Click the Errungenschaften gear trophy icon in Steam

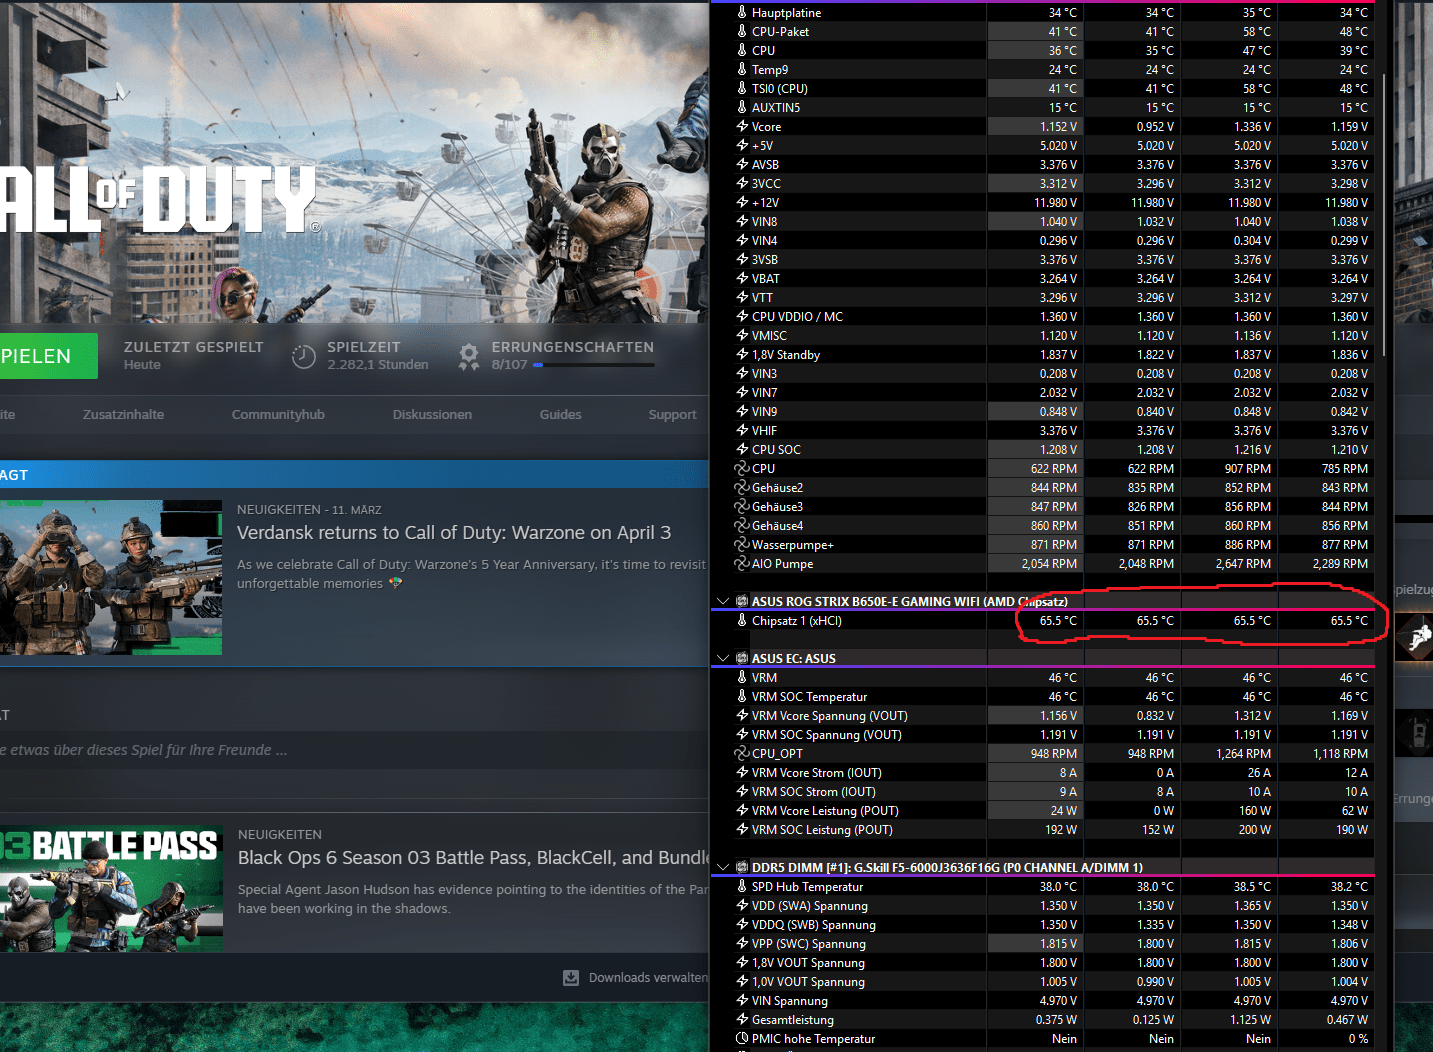tap(468, 356)
